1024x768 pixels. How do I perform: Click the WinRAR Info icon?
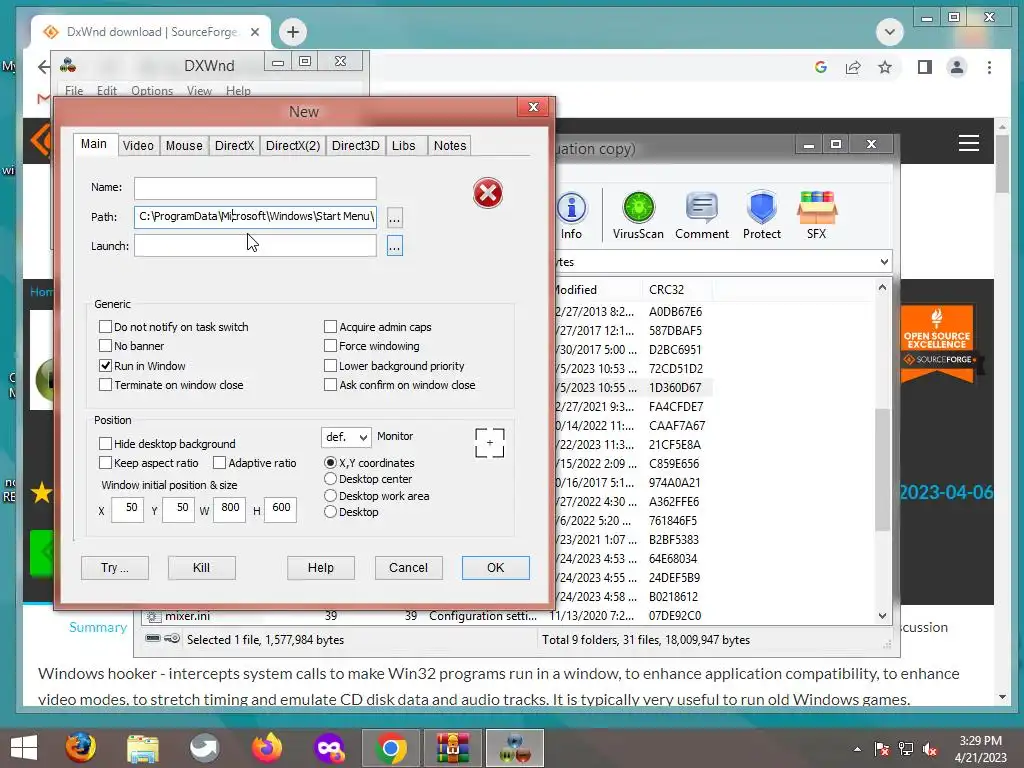[x=571, y=209]
